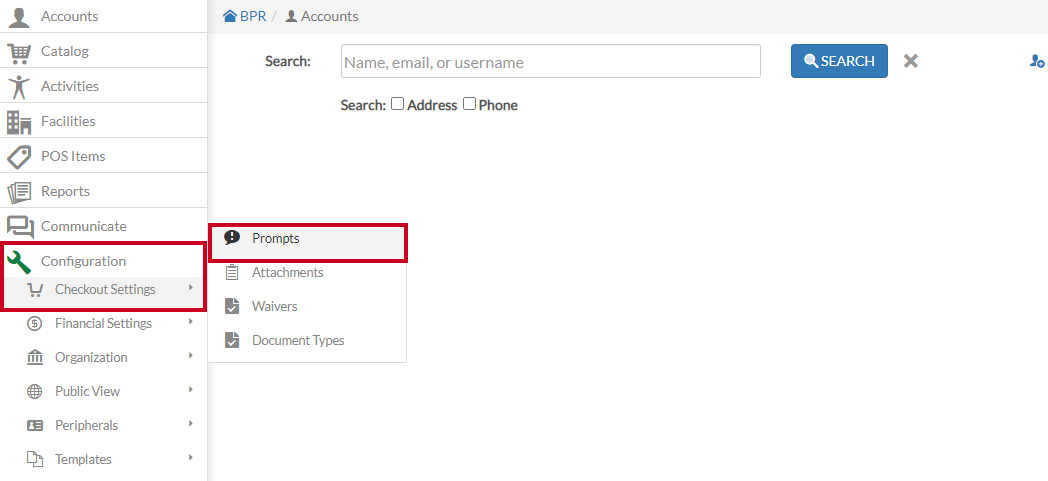Click the Waivers document check icon
The height and width of the screenshot is (481, 1048).
pyautogui.click(x=232, y=306)
